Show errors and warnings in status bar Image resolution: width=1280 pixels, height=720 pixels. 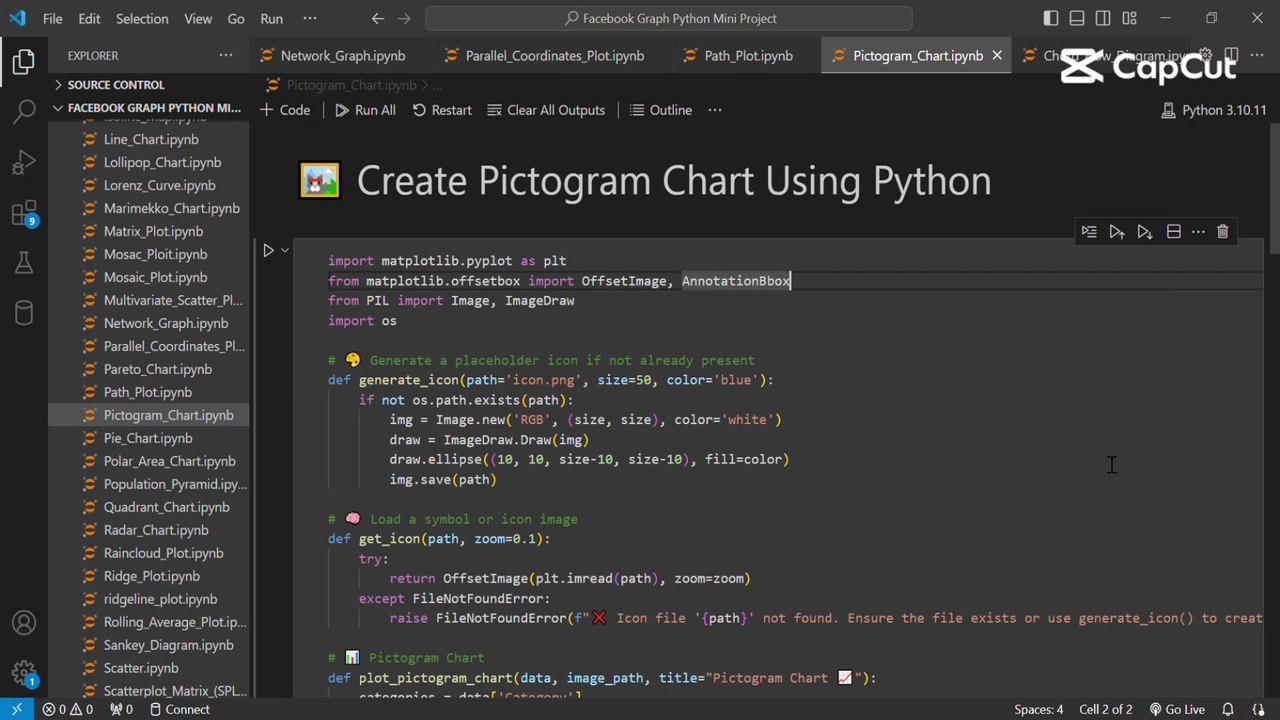pos(67,710)
